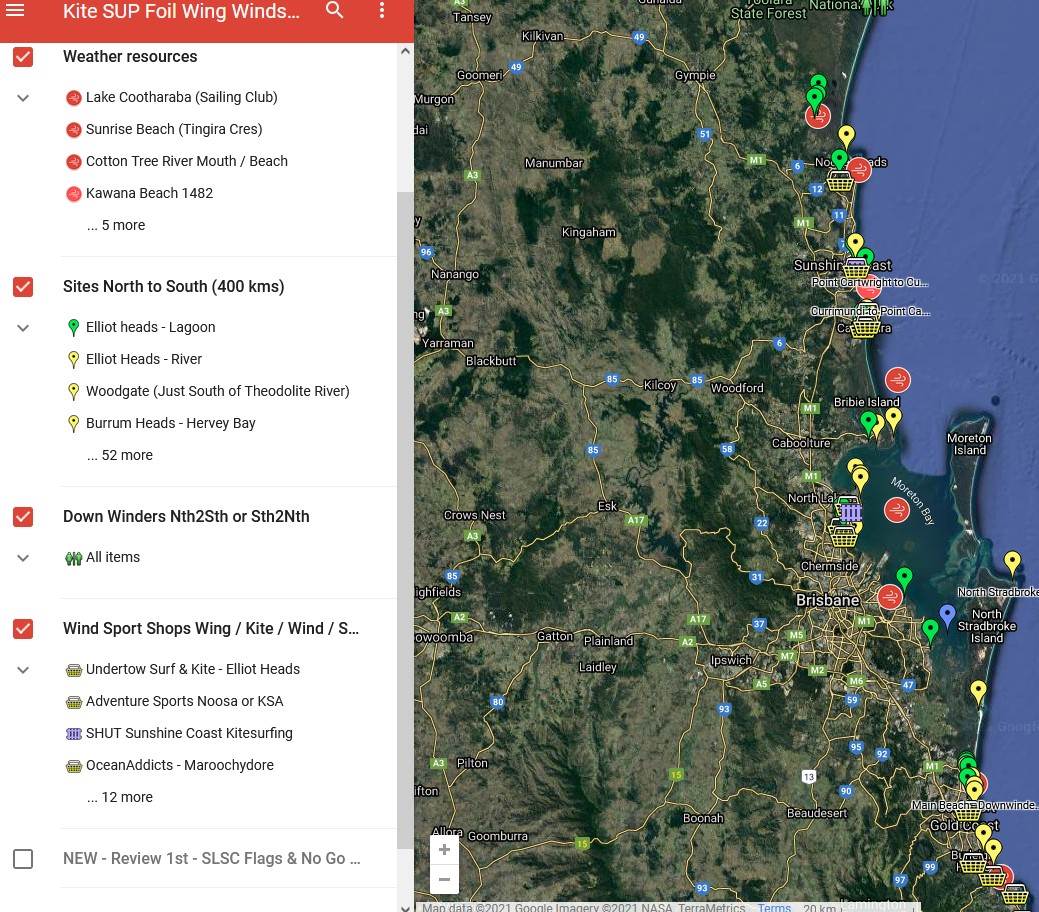
Task: Collapse the Down Winders All items list
Action: point(23,558)
